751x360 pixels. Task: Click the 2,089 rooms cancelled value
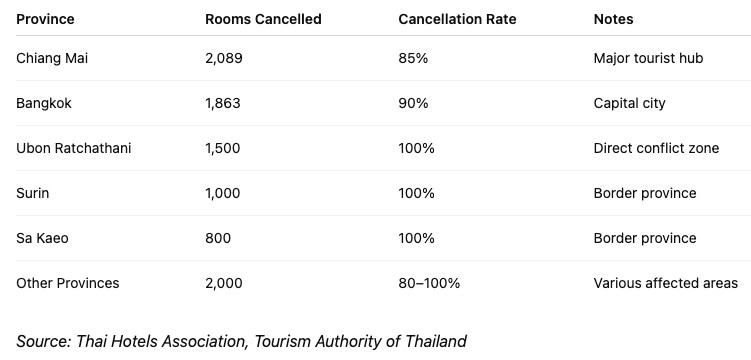click(224, 58)
